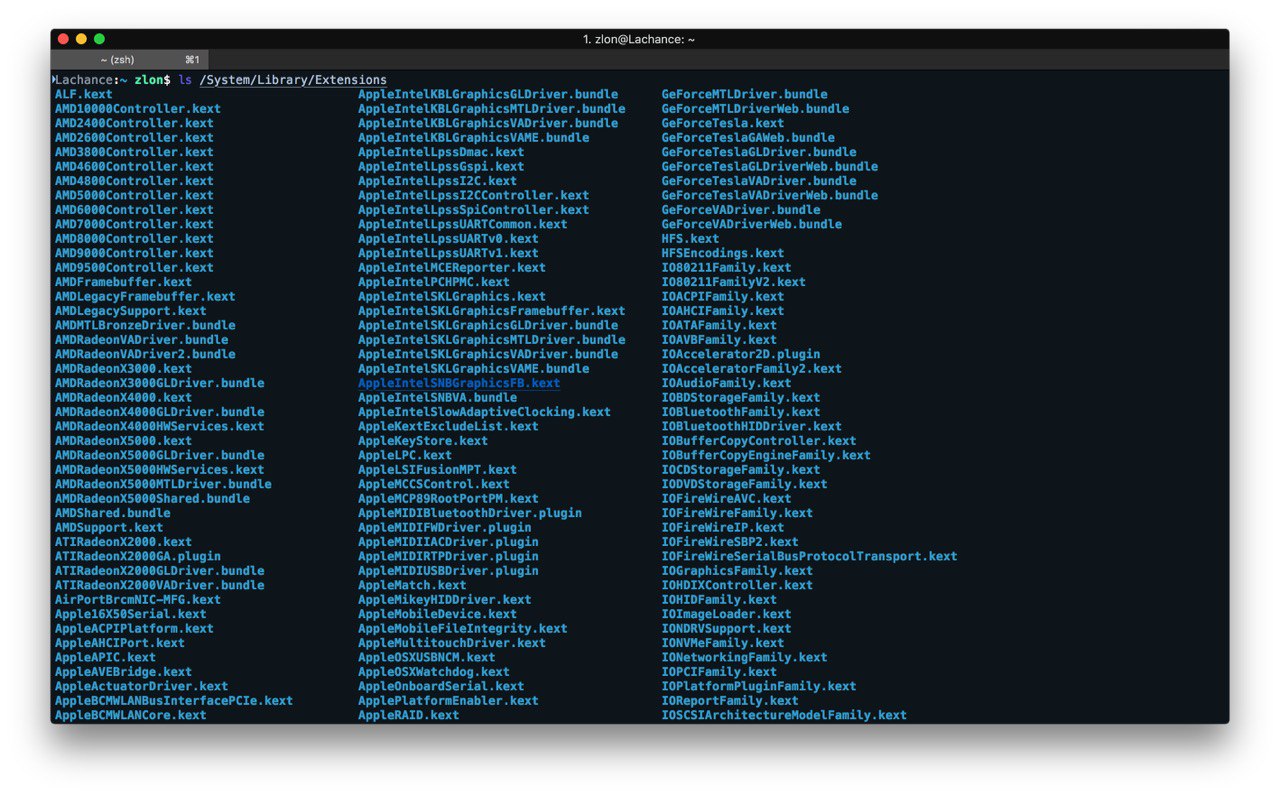
Task: Click AppleLSIFusionMPT.kext entry
Action: 438,470
